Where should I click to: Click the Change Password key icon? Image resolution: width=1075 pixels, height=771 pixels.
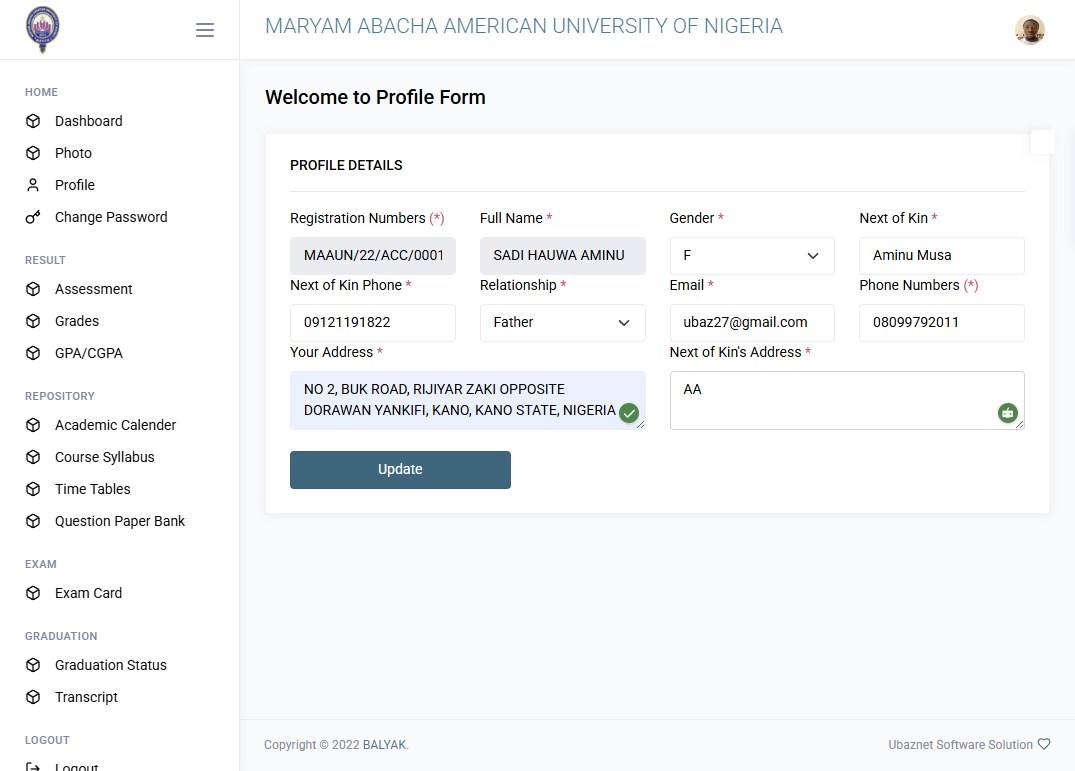[x=33, y=217]
